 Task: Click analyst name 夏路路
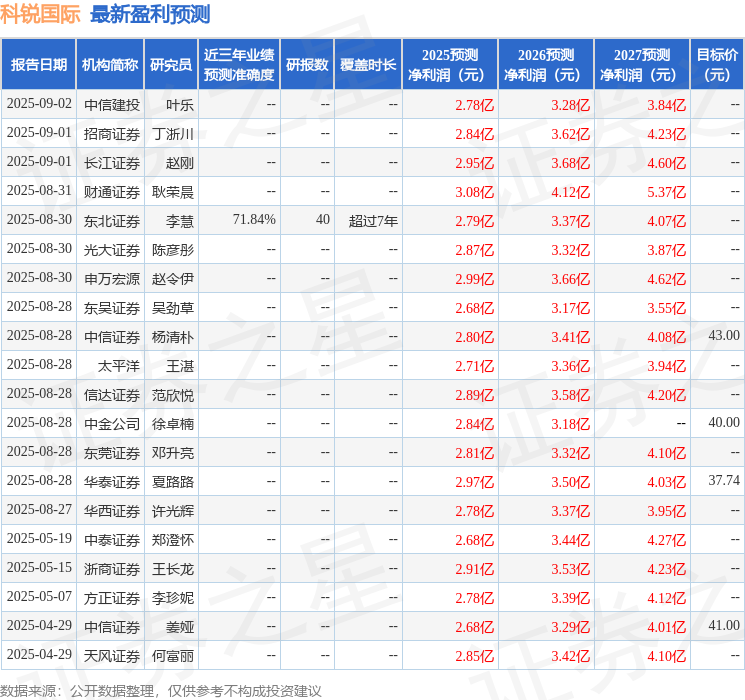pos(173,482)
